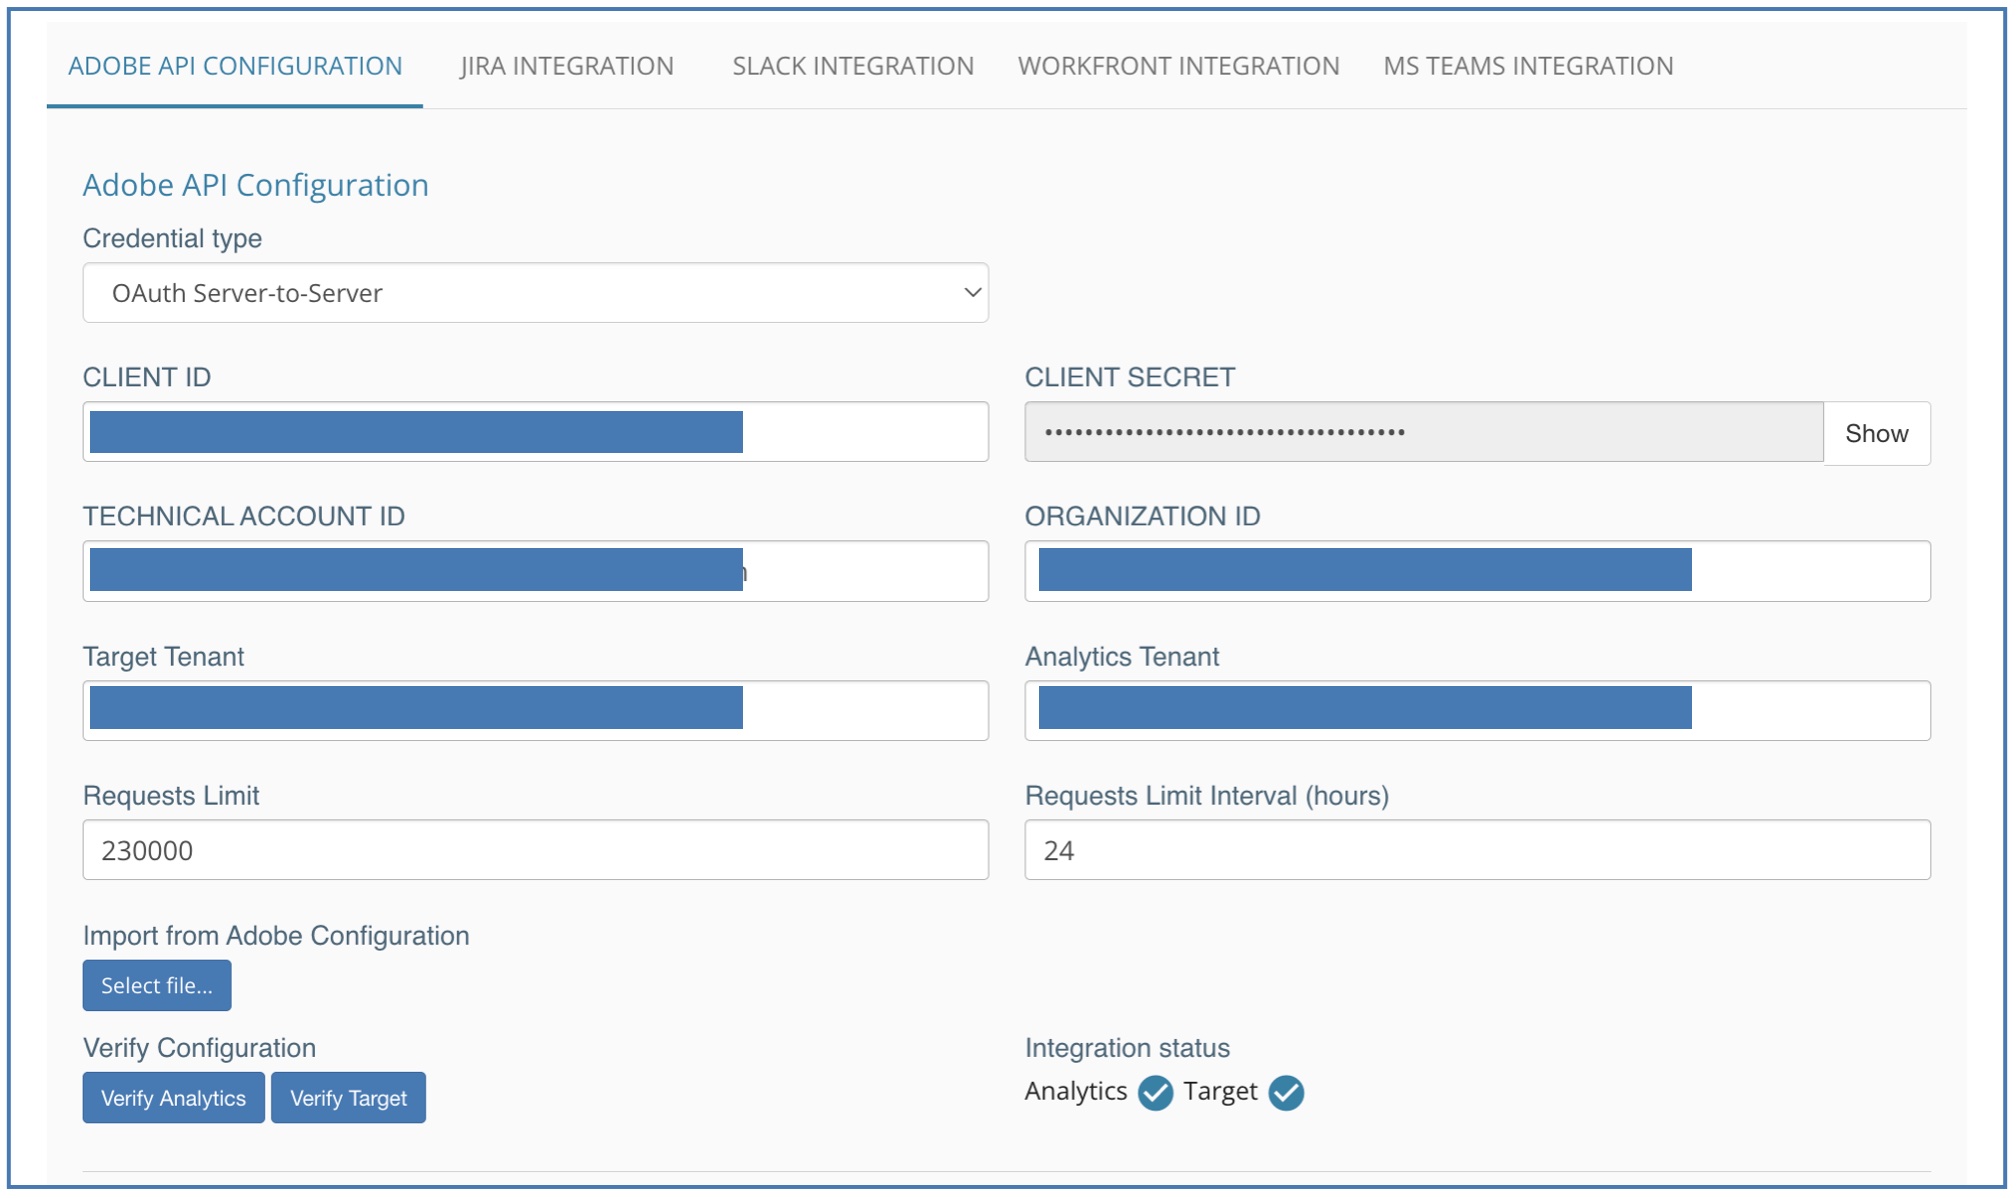Focus the Analytics Tenant field
Image resolution: width=2016 pixels, height=1198 pixels.
pos(1478,711)
